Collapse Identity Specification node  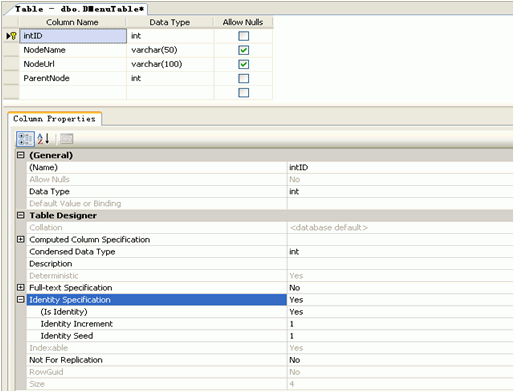[x=21, y=299]
